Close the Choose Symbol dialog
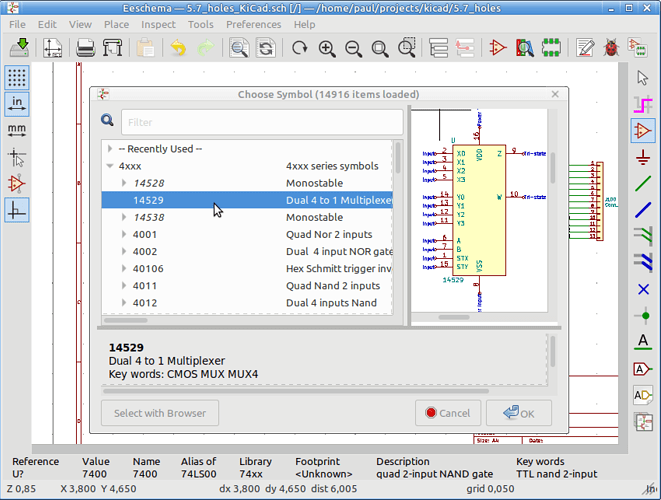 pyautogui.click(x=555, y=94)
